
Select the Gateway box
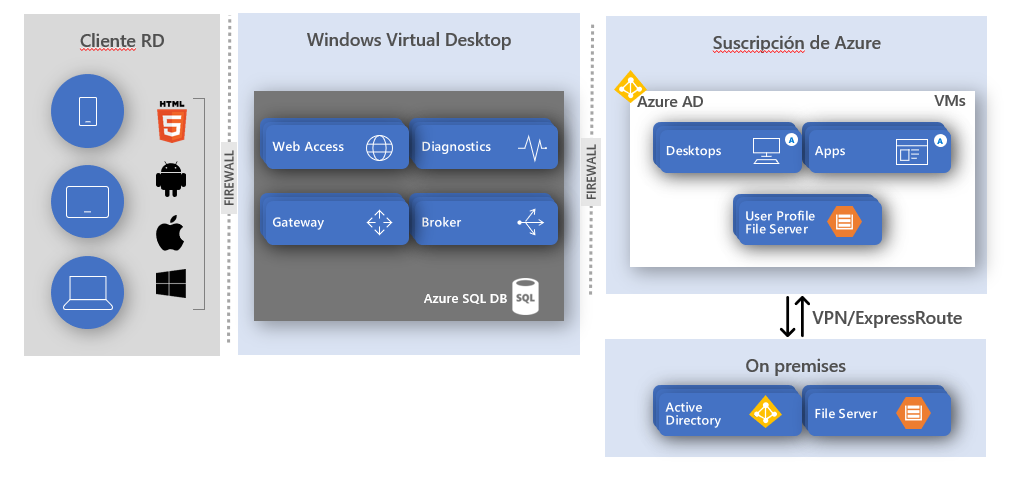point(335,220)
